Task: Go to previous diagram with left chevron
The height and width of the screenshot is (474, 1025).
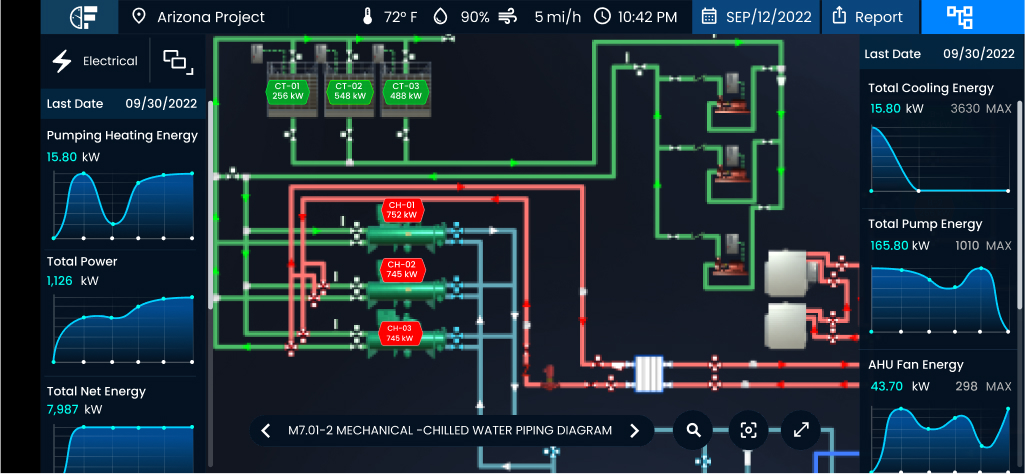Action: point(266,431)
